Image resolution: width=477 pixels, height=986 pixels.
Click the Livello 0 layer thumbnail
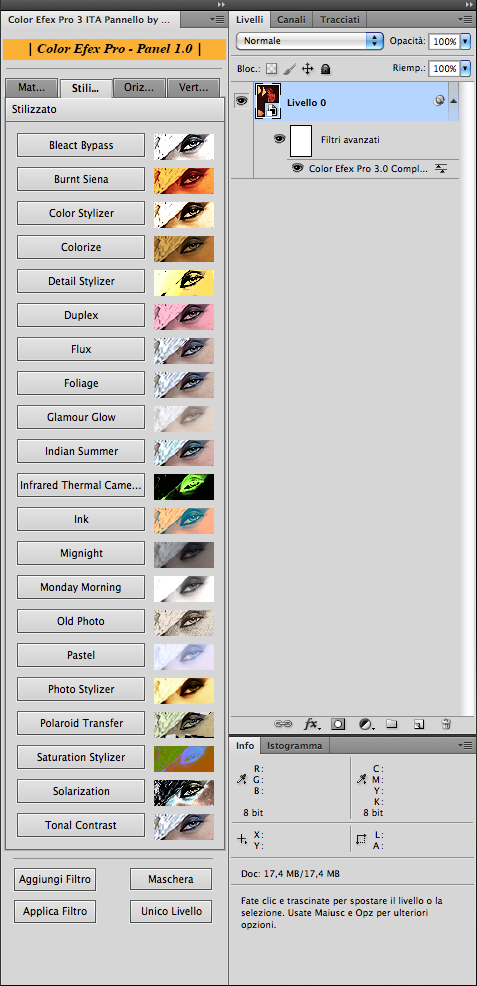[x=268, y=101]
